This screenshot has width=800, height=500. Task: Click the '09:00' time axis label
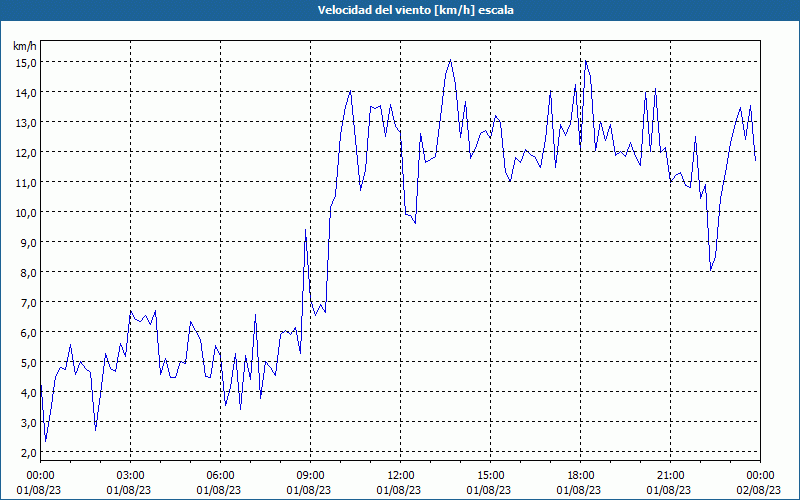(310, 476)
